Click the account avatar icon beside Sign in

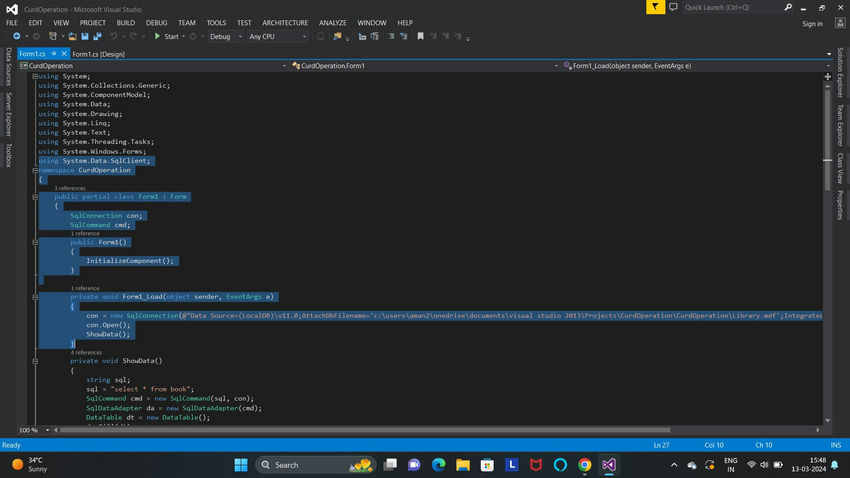pos(840,23)
